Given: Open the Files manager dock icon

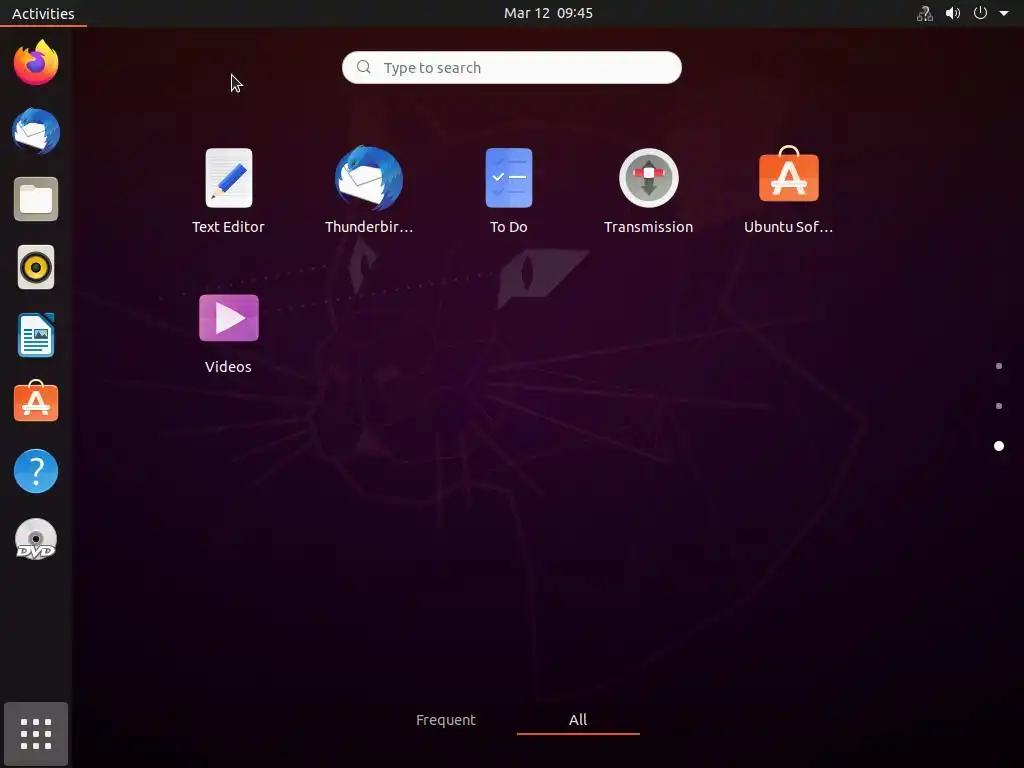Looking at the screenshot, I should [36, 199].
